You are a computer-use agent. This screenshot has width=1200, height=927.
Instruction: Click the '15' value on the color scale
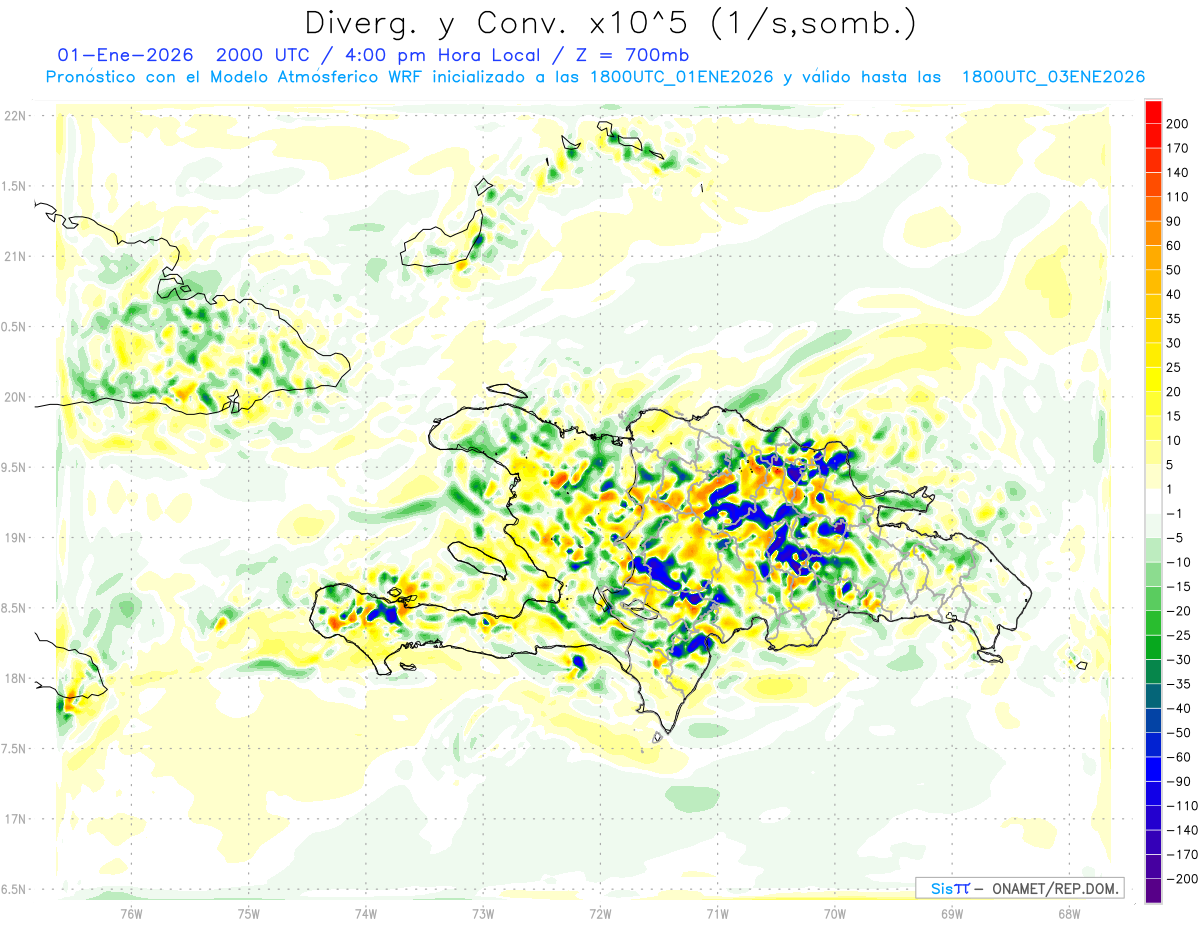(x=1175, y=416)
